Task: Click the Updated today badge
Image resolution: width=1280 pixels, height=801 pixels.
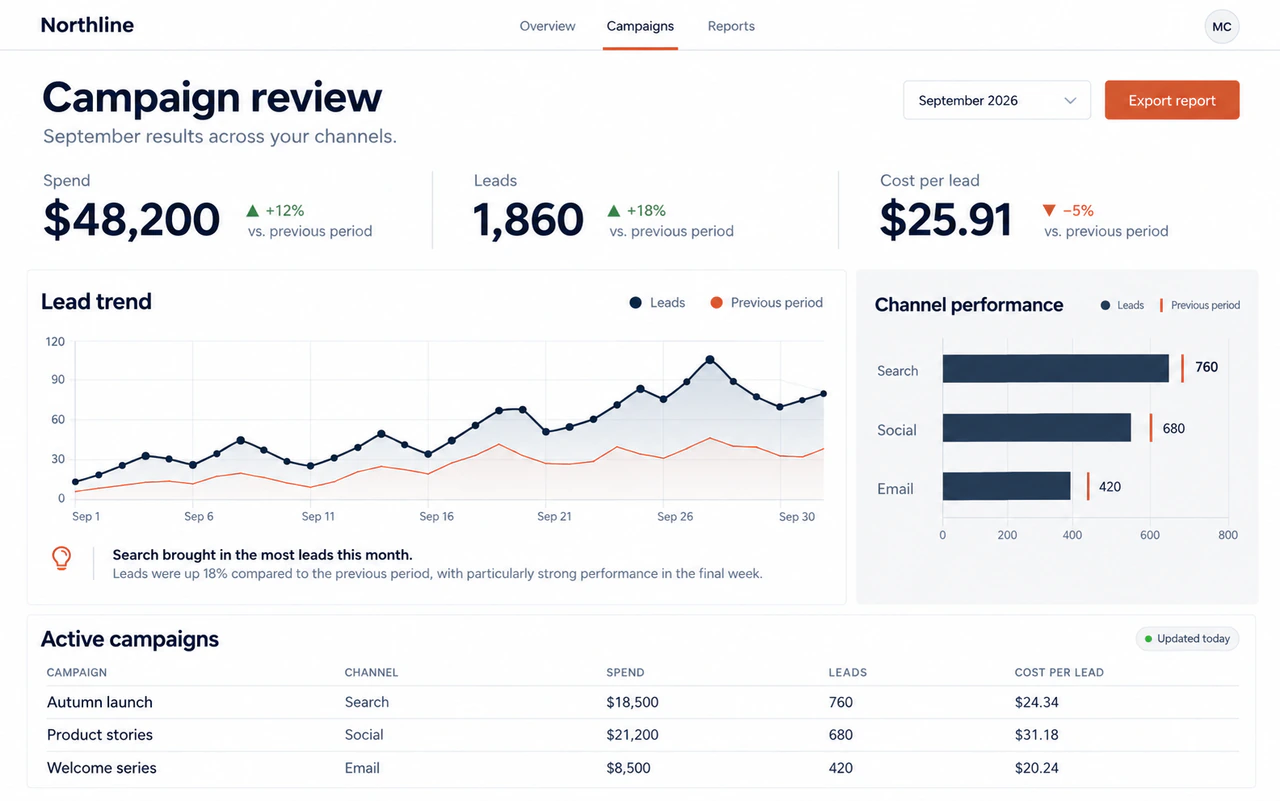Action: 1187,639
